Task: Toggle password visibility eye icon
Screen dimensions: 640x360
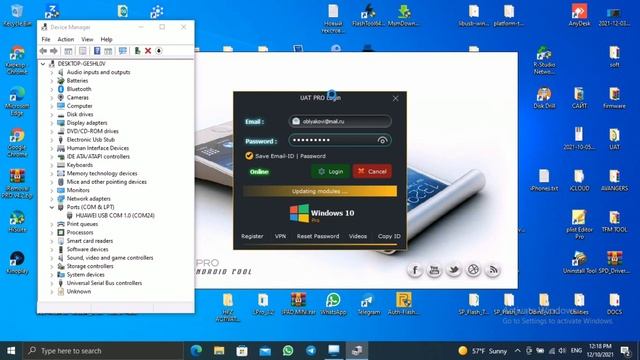Action: point(382,140)
